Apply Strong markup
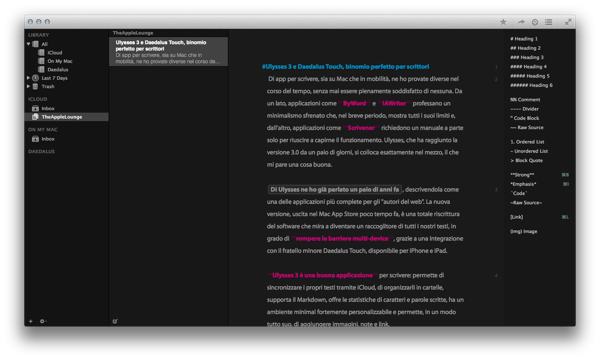 (522, 174)
